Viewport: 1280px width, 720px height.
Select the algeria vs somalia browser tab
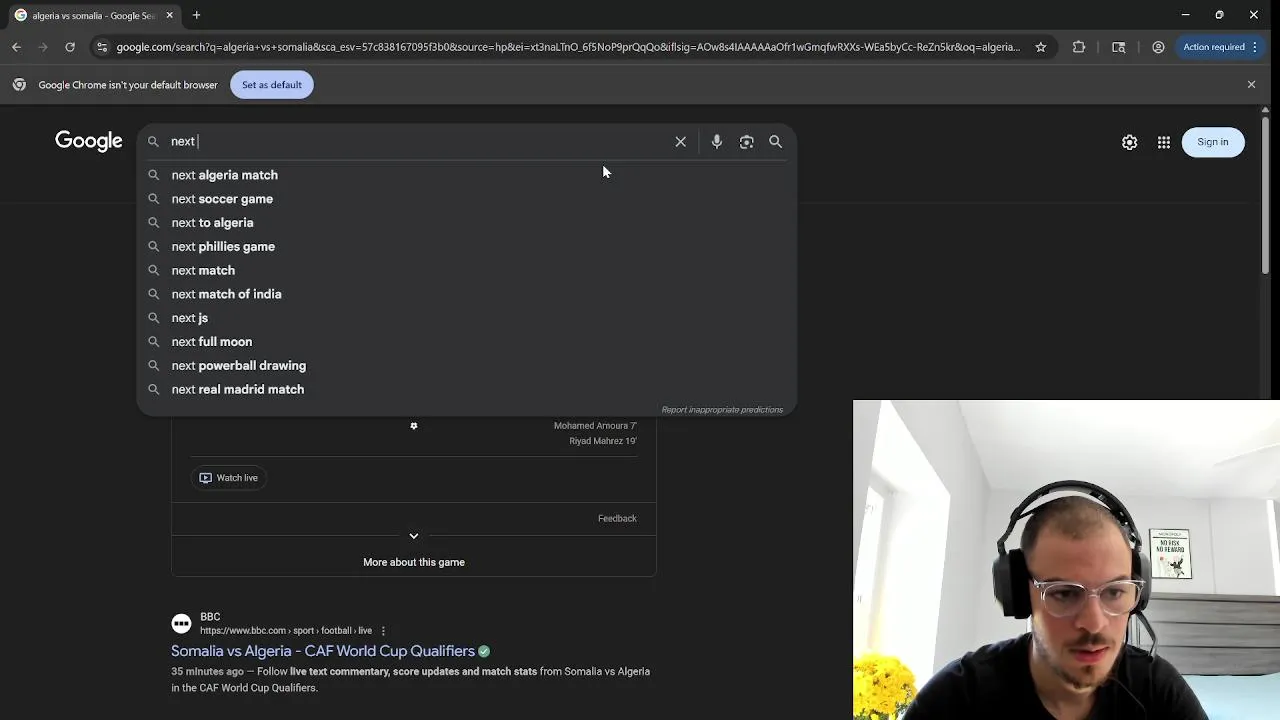pyautogui.click(x=93, y=15)
